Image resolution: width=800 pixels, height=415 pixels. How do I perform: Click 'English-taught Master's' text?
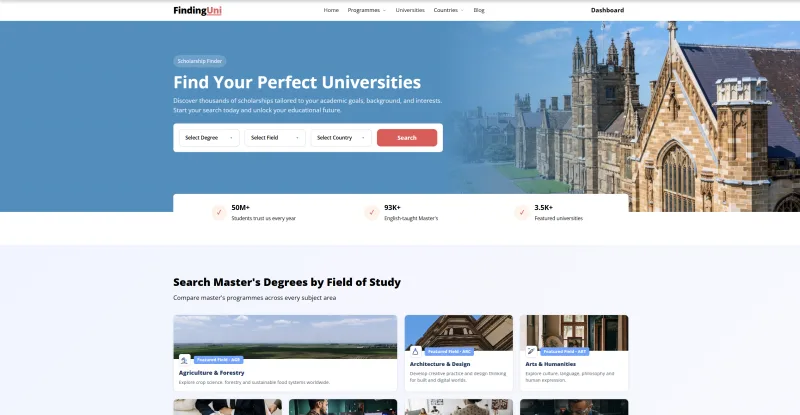(x=411, y=218)
